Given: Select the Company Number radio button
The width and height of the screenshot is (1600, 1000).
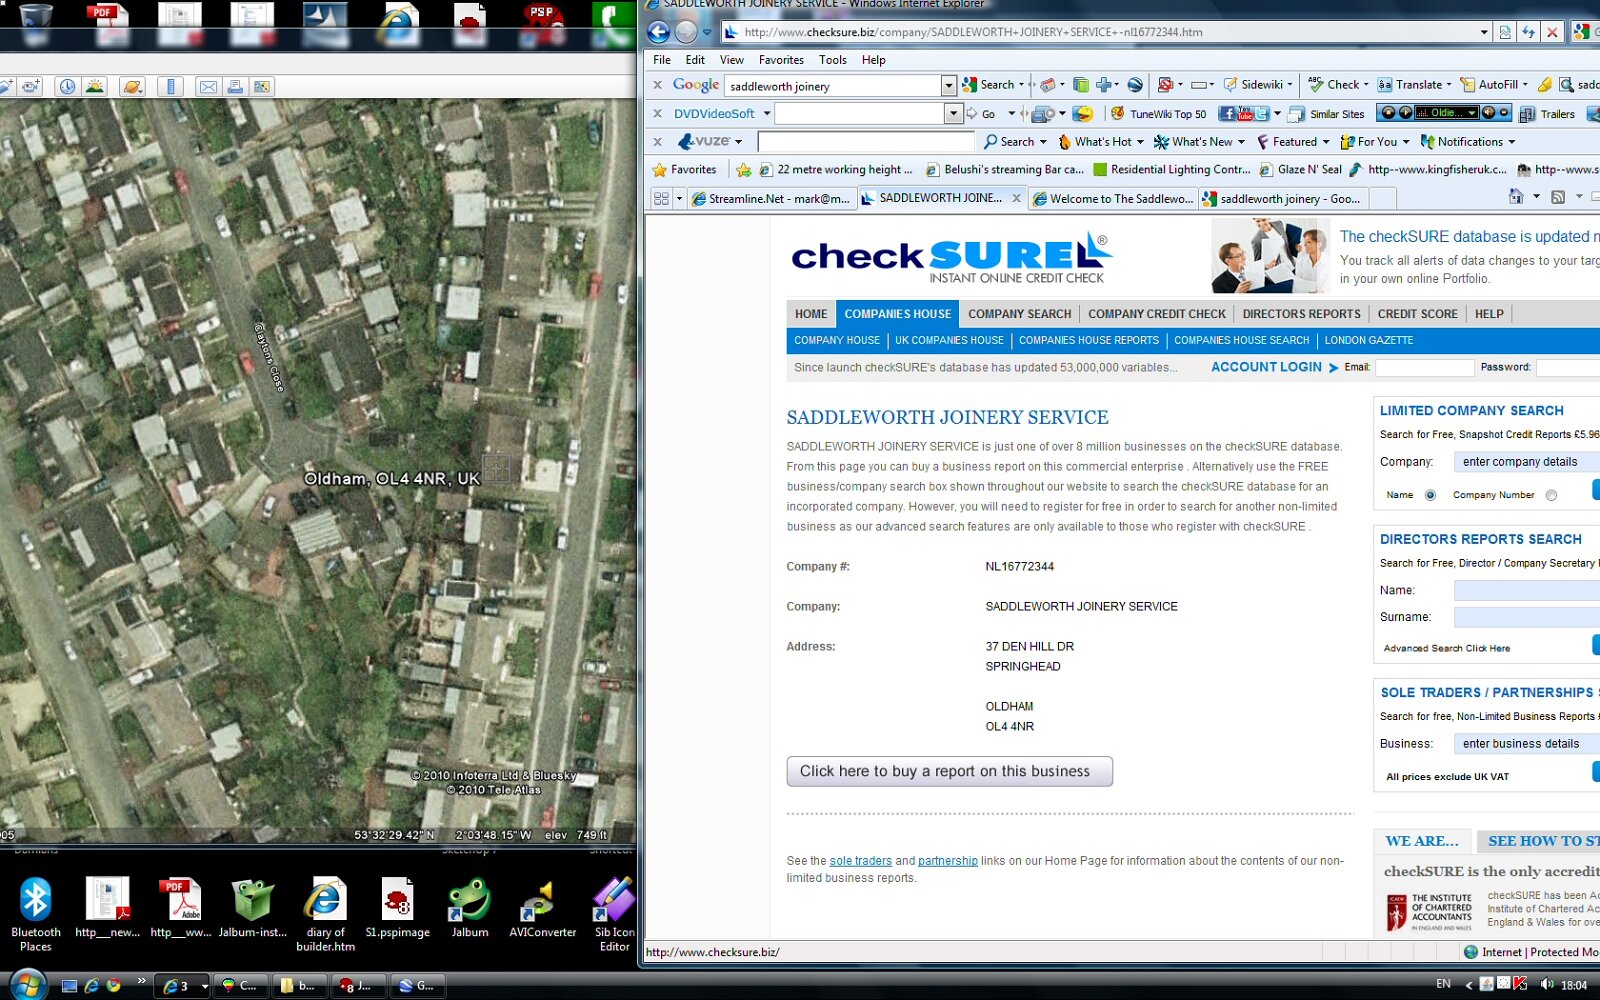Looking at the screenshot, I should pyautogui.click(x=1551, y=495).
